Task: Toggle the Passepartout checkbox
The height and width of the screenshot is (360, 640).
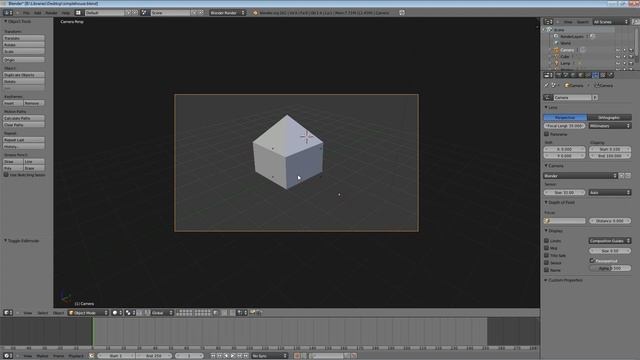Action: click(592, 260)
